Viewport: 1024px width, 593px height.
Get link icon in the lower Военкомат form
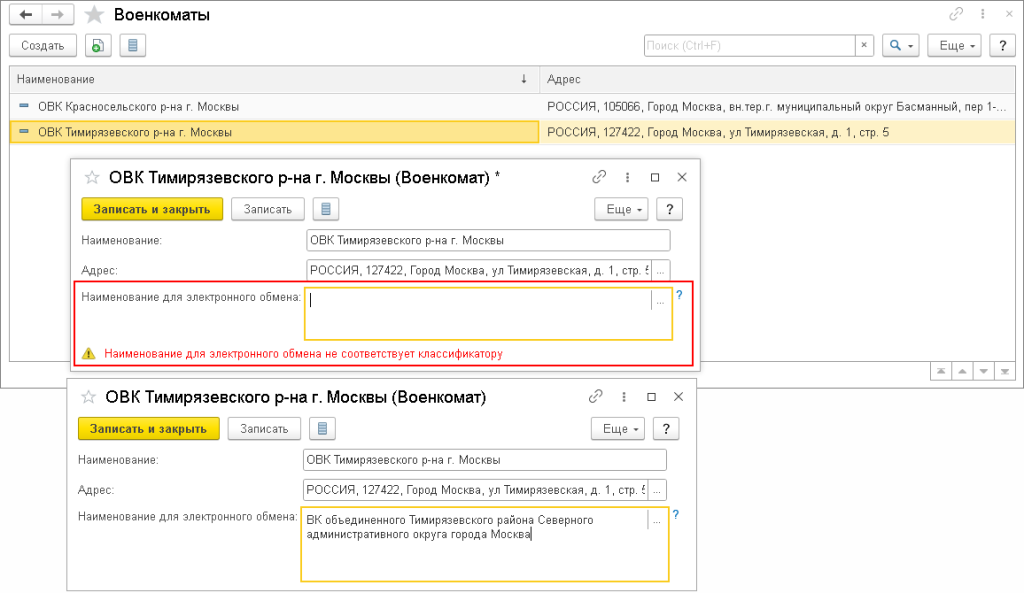[x=596, y=396]
